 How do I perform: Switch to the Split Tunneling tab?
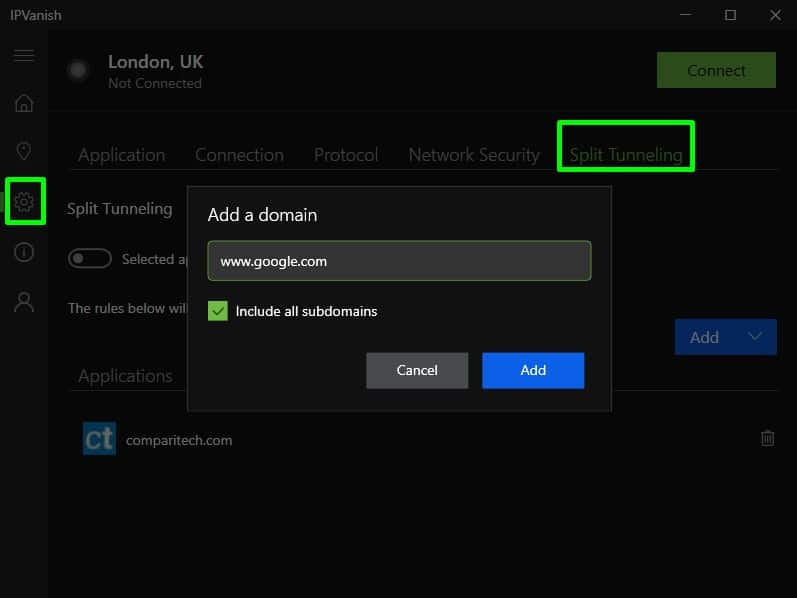coord(626,155)
